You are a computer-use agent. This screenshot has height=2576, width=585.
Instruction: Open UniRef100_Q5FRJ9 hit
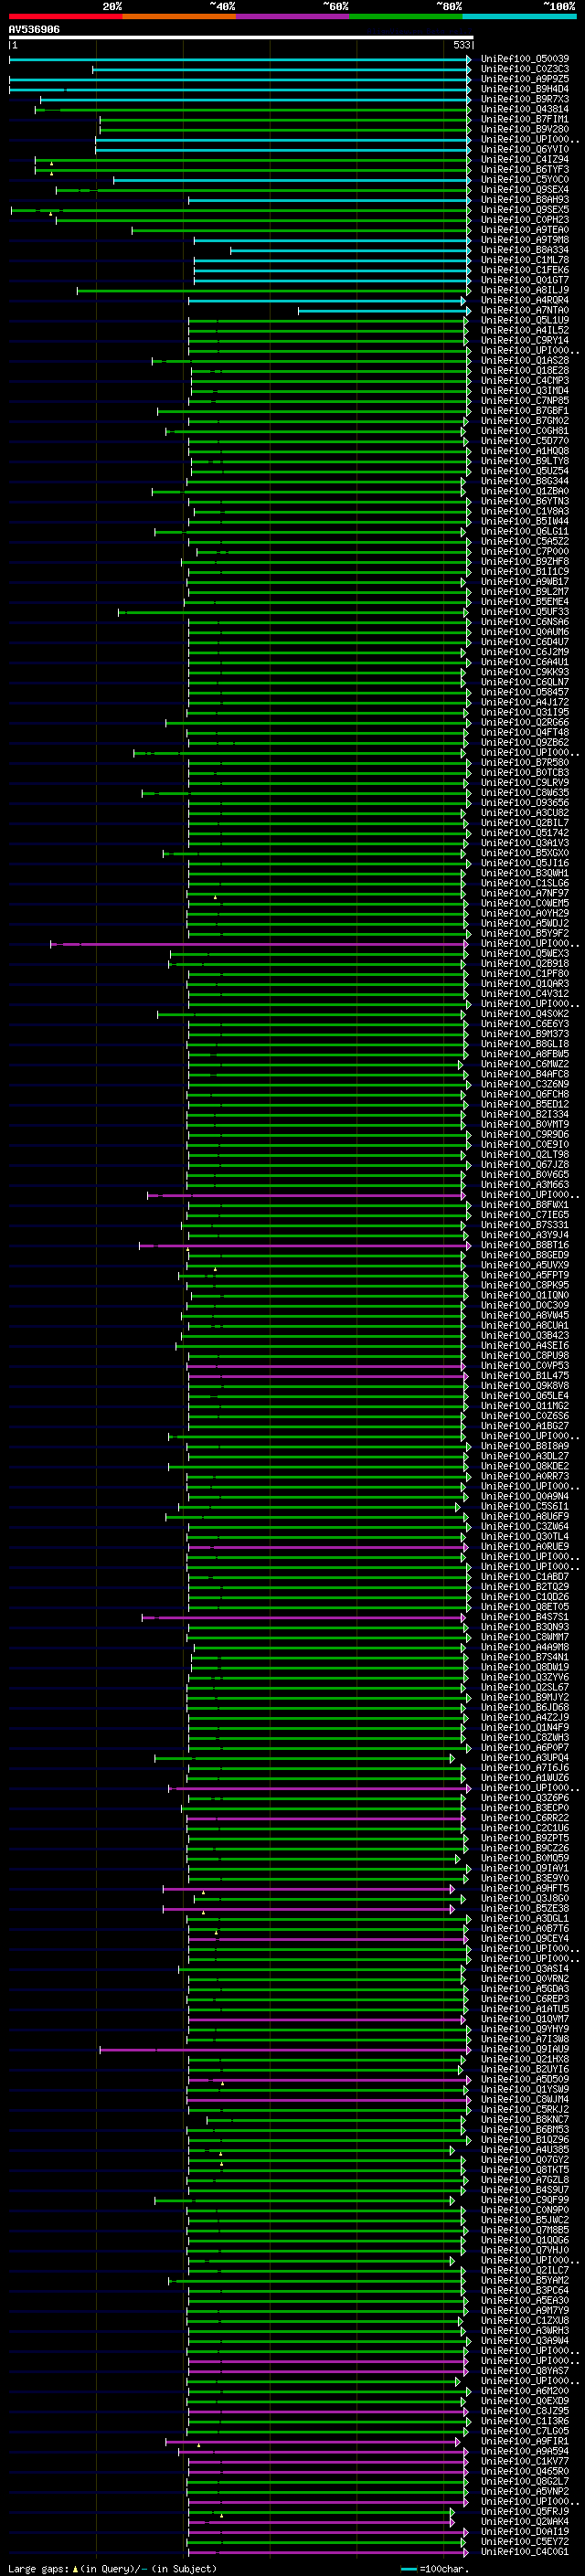click(525, 2511)
